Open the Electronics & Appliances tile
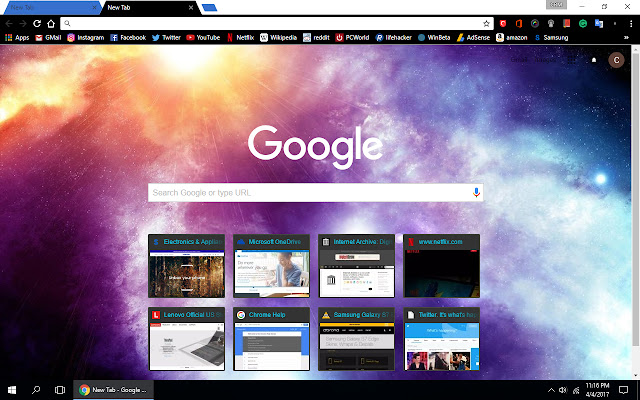 (x=187, y=266)
